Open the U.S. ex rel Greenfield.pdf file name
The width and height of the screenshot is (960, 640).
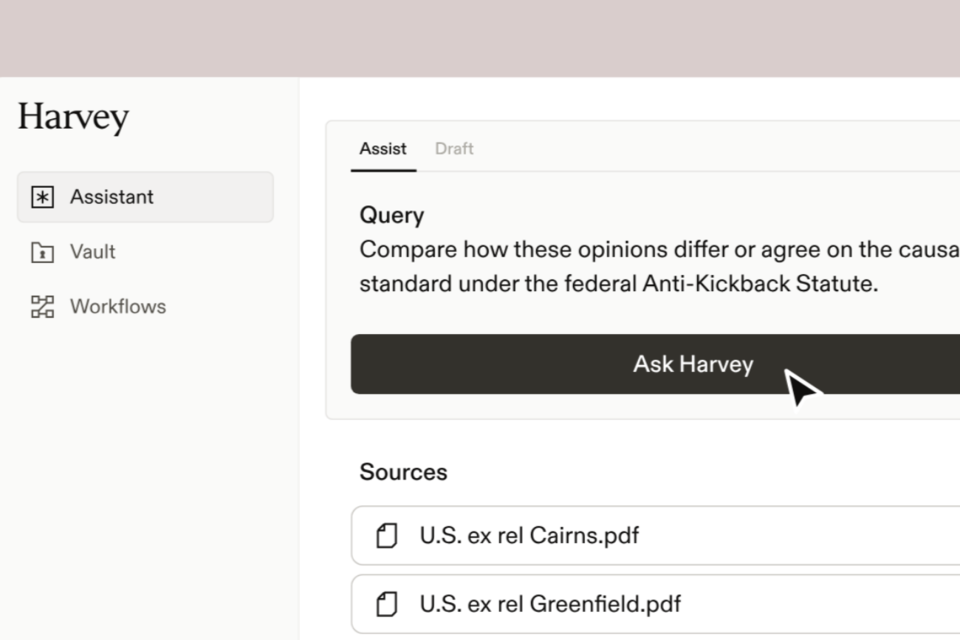550,604
